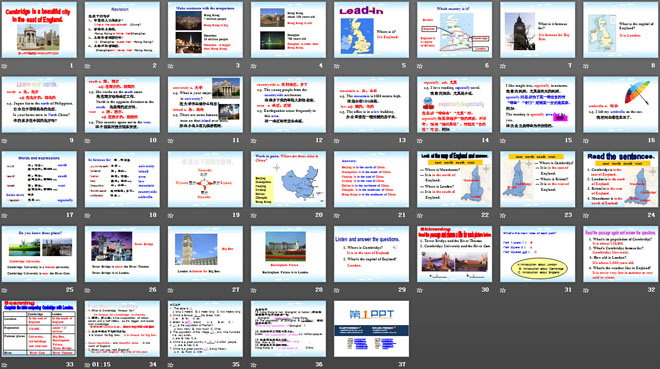Image resolution: width=660 pixels, height=369 pixels.
Task: Click the animation star icon under slide 20
Action: tap(254, 215)
